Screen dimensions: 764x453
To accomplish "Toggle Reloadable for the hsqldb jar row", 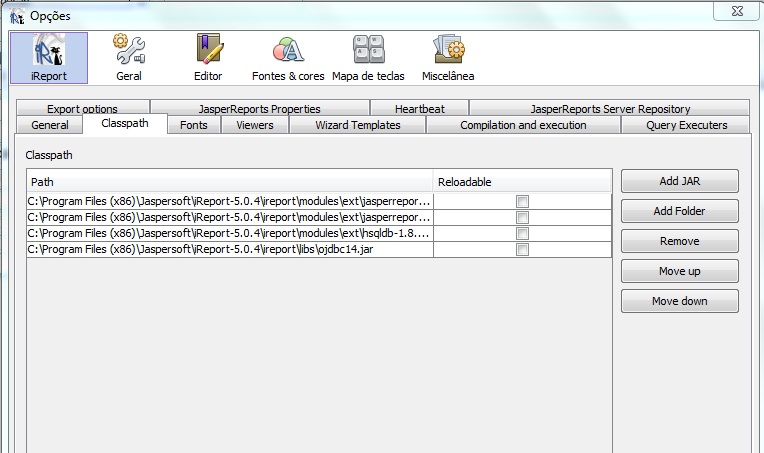I will click(522, 233).
